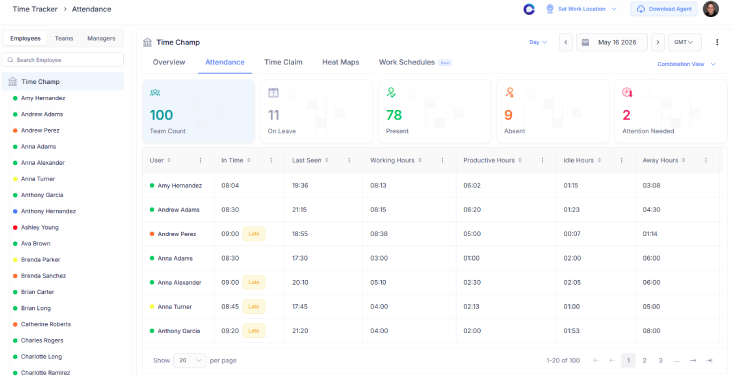Go to page 2
The image size is (732, 377).
[644, 360]
